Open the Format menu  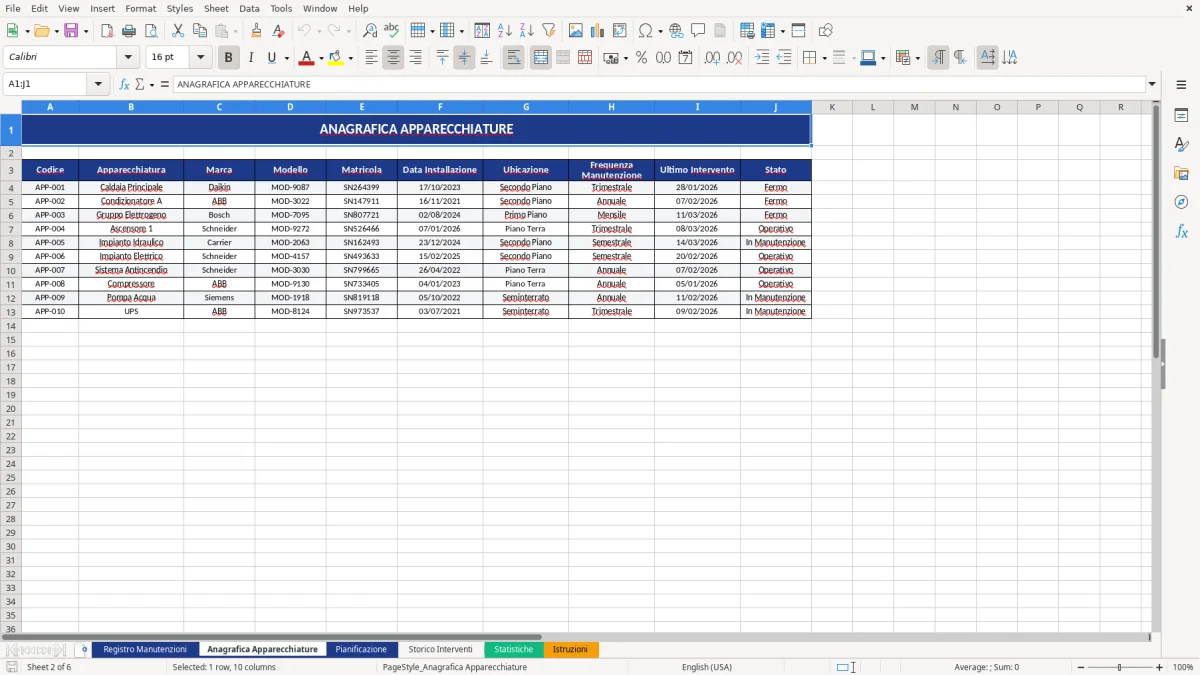(140, 8)
